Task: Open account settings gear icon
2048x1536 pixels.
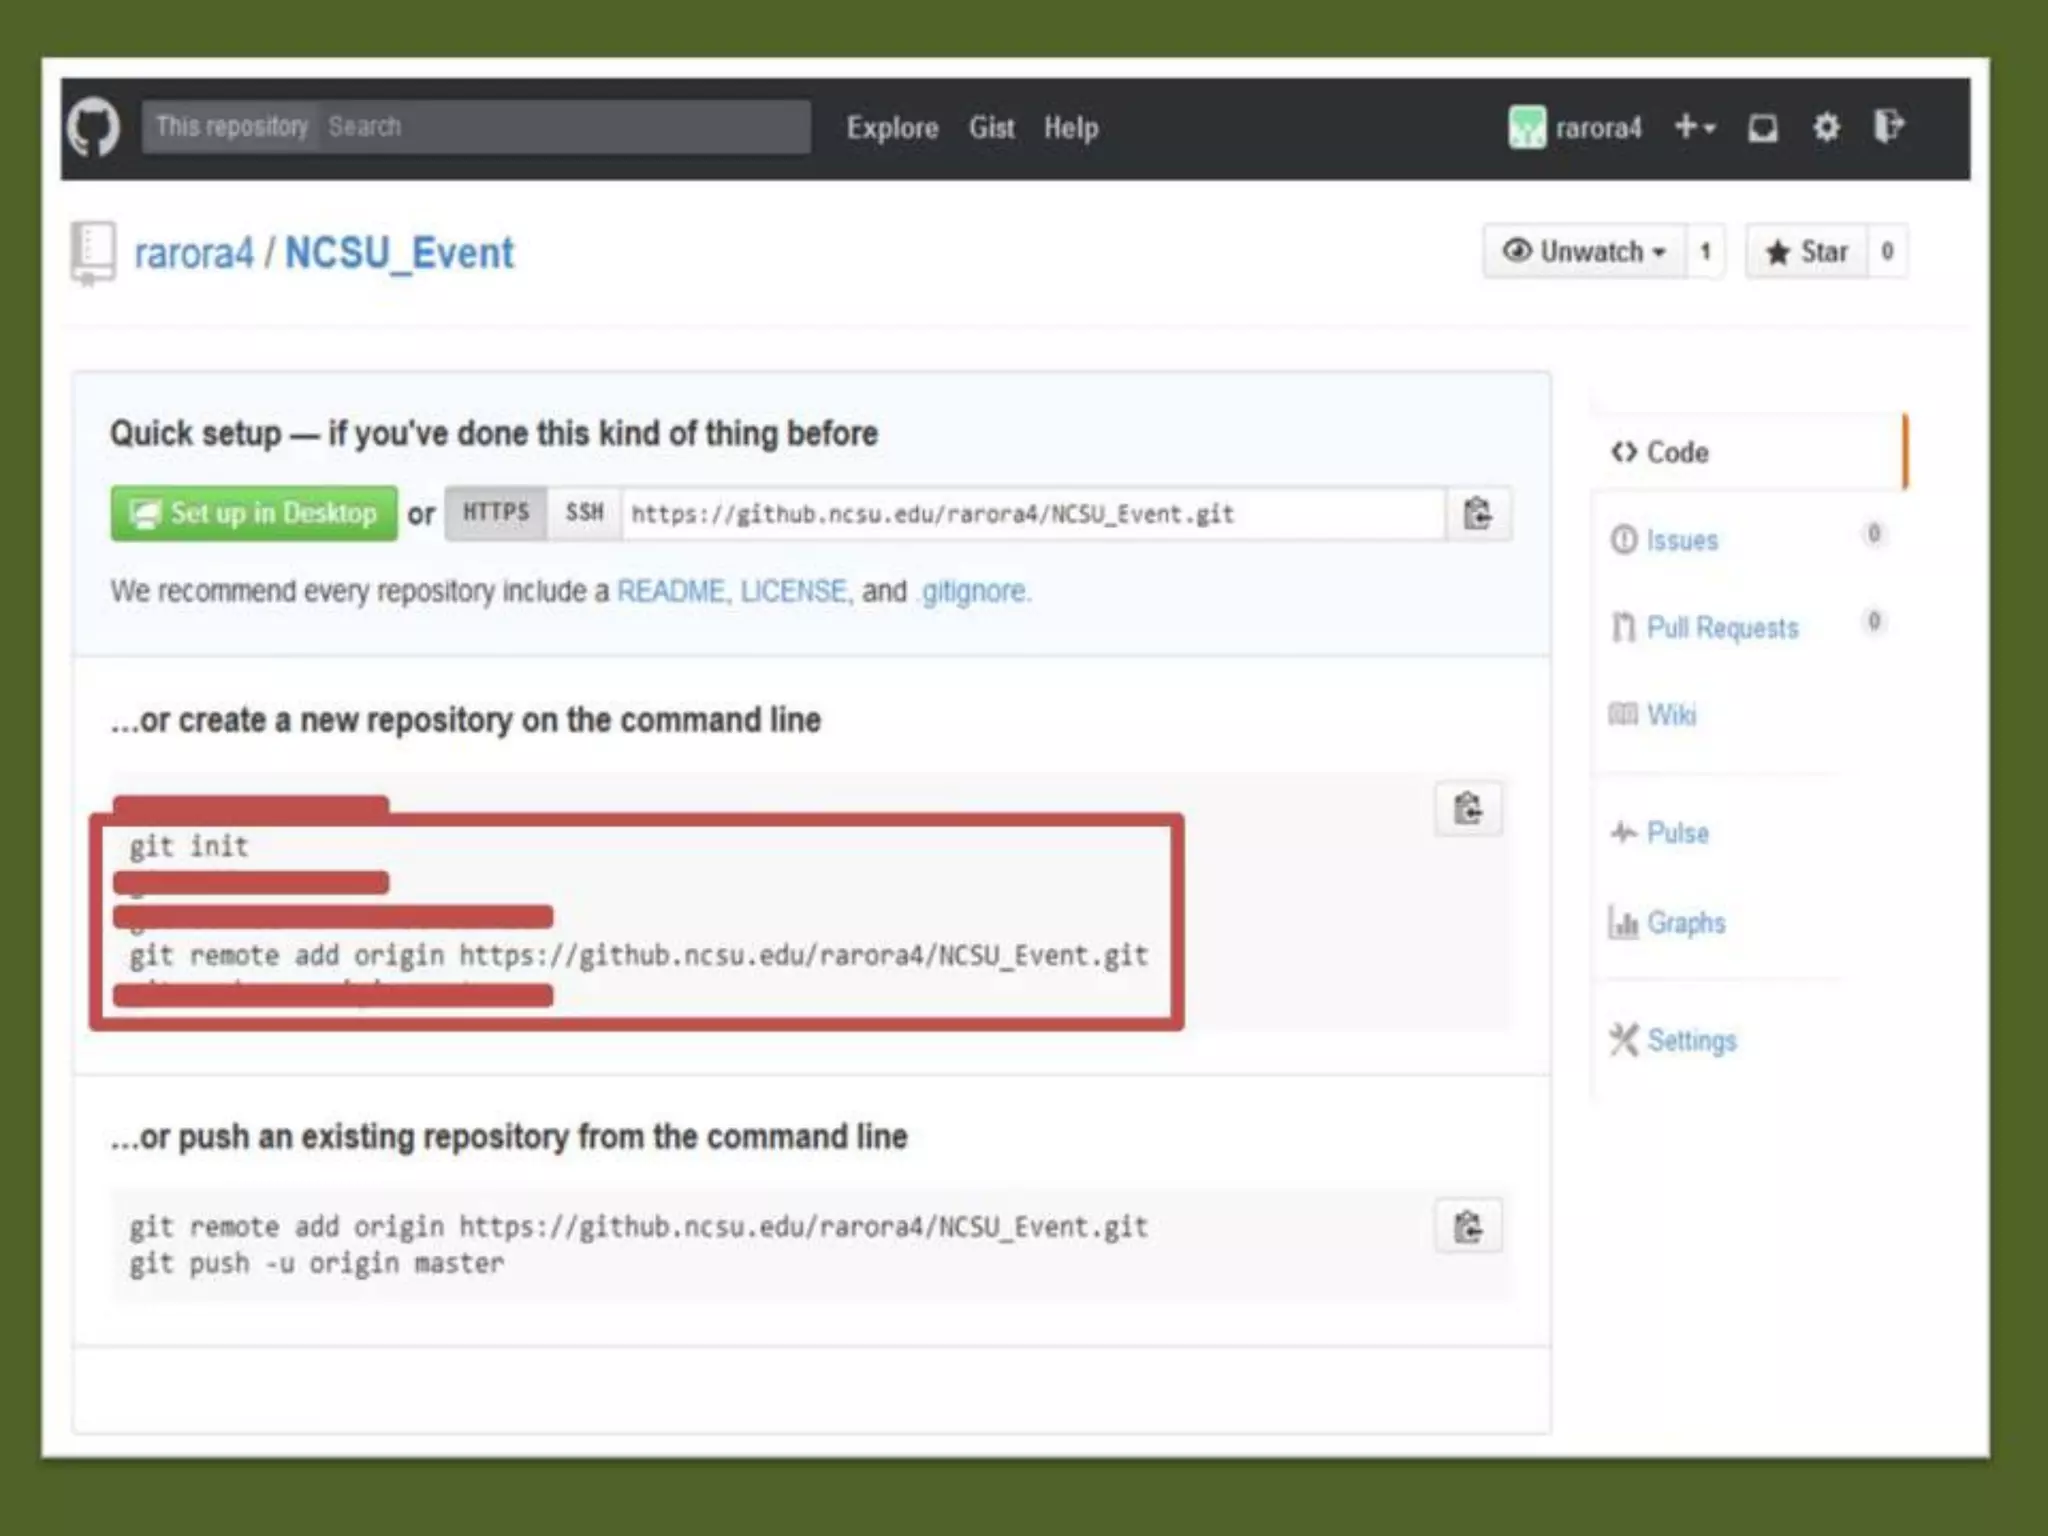Action: point(1826,128)
